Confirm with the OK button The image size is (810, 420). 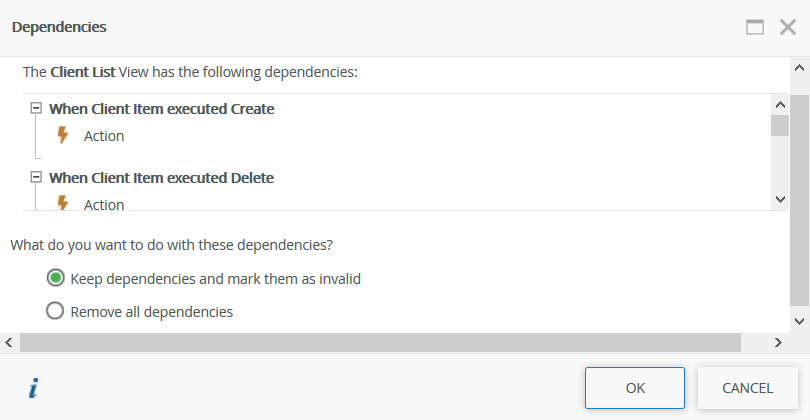click(635, 388)
